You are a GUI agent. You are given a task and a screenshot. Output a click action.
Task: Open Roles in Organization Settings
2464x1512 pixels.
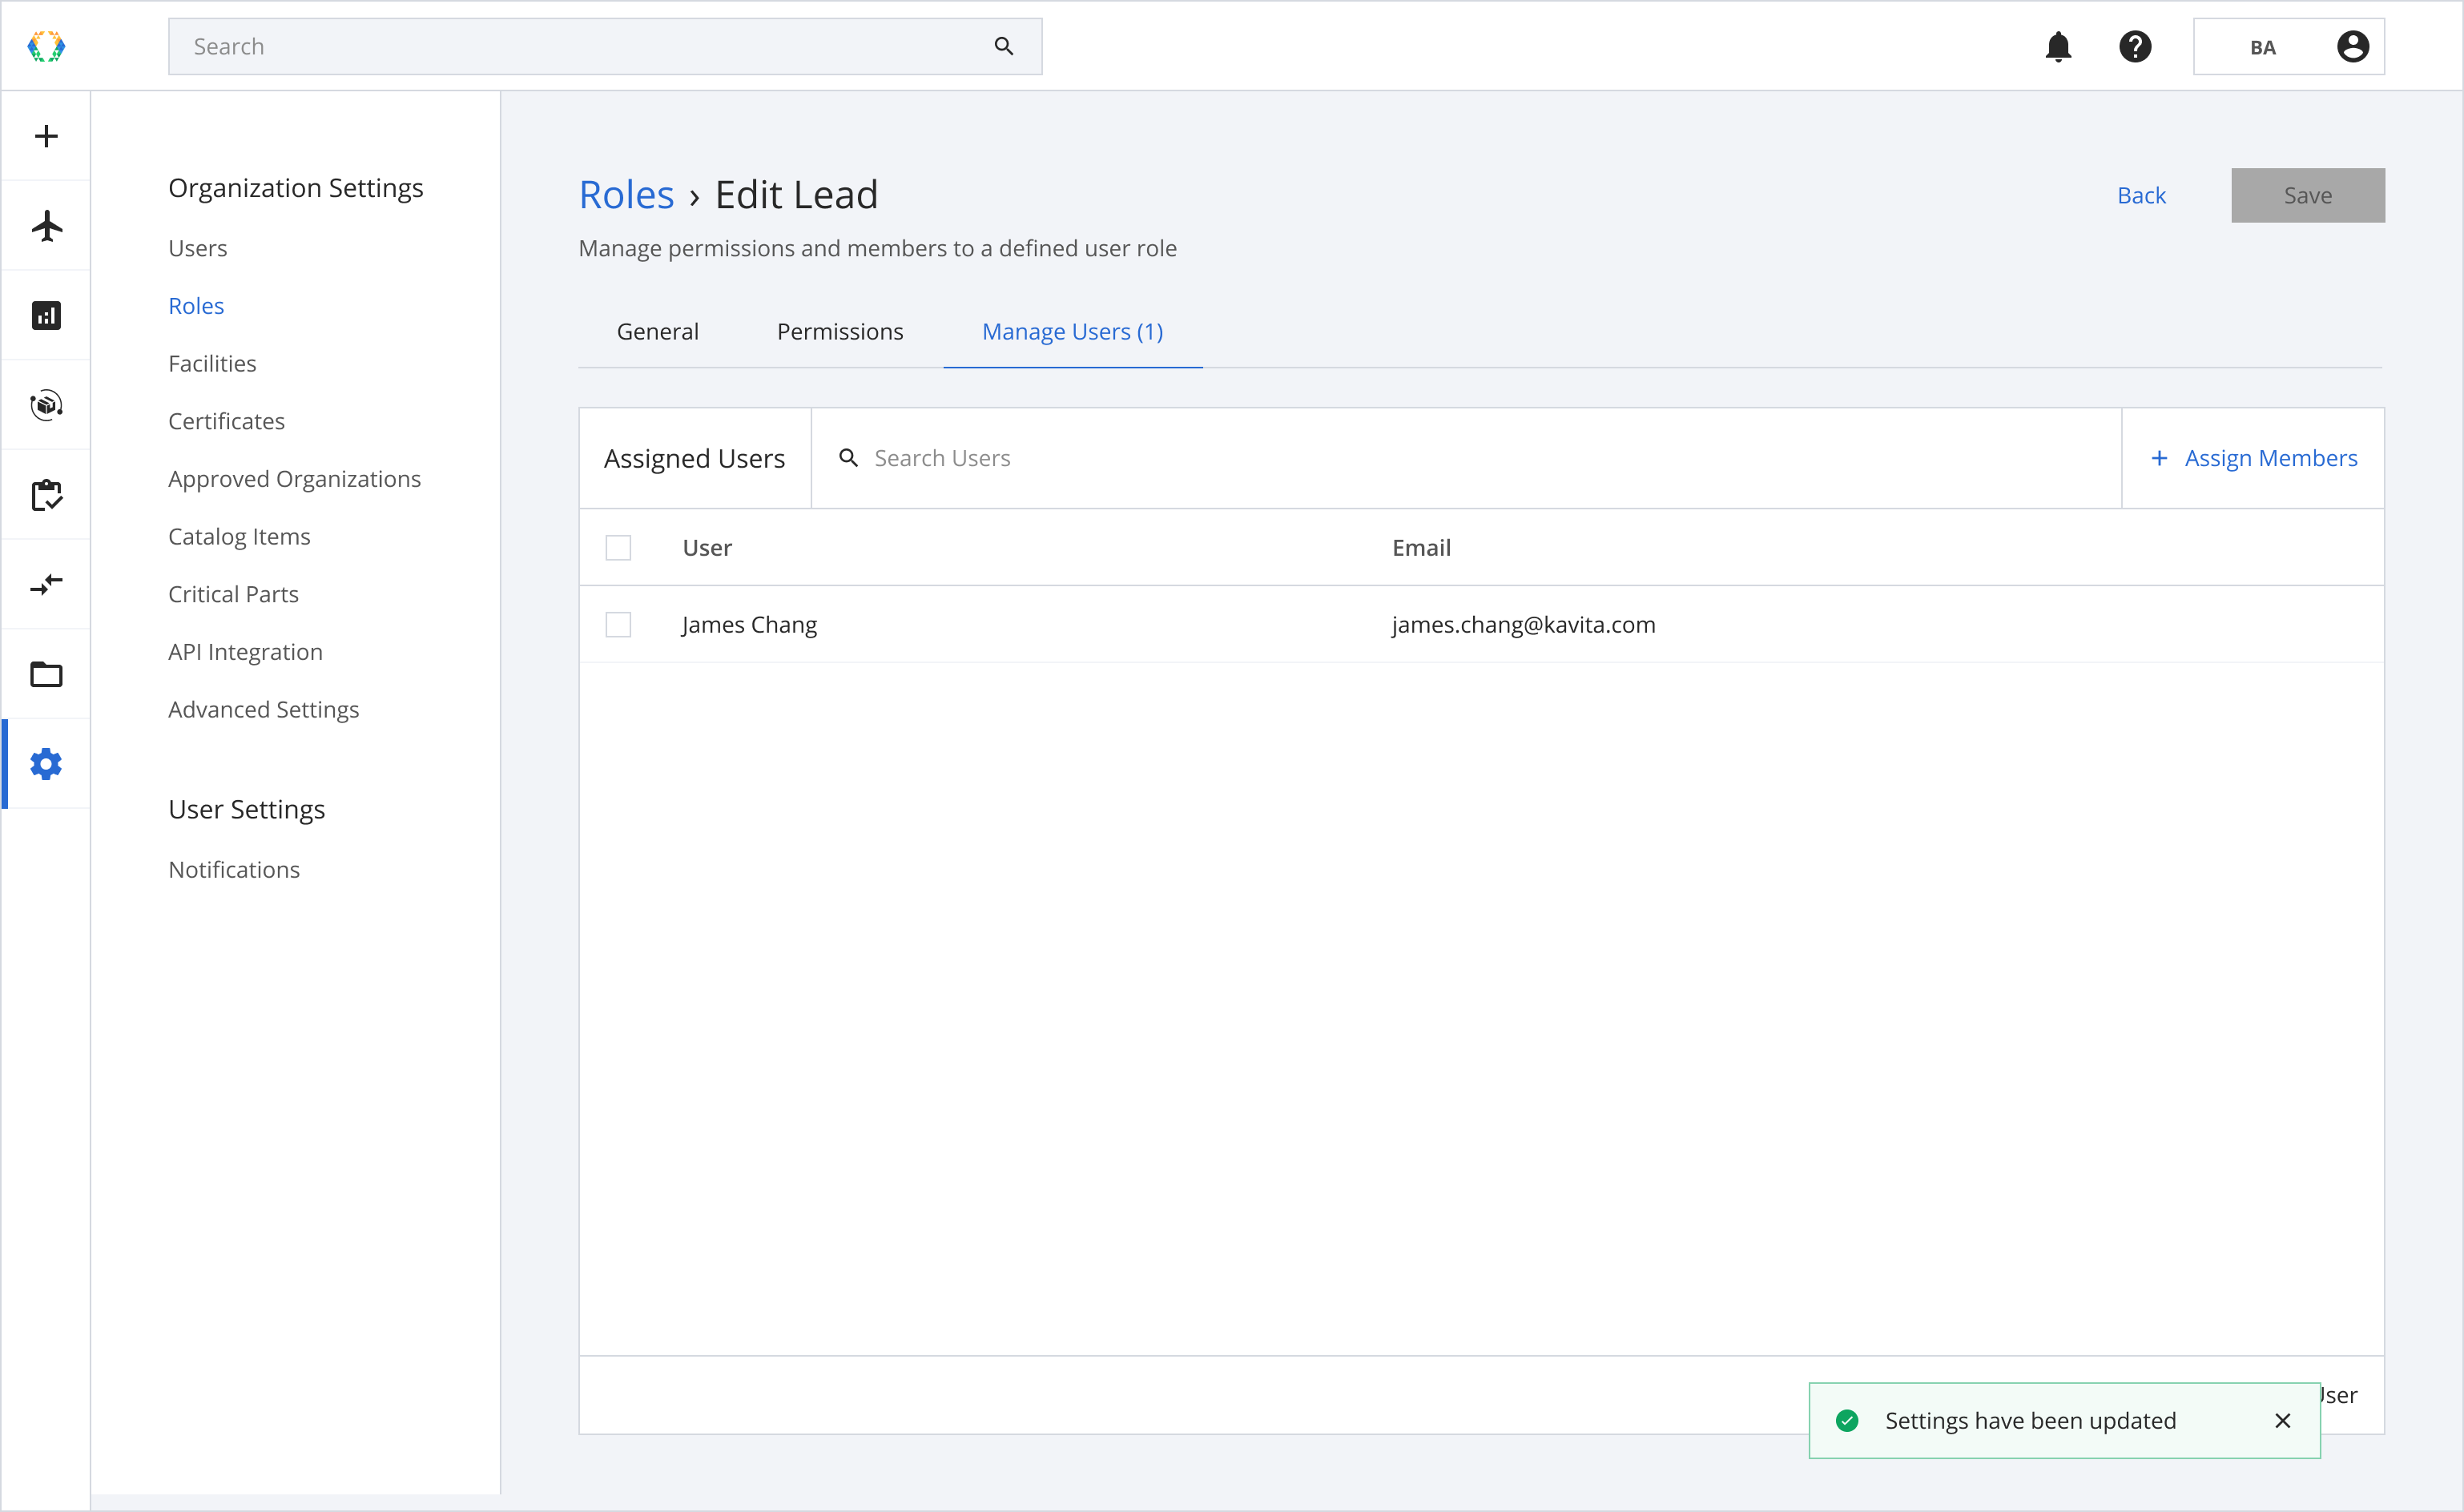196,306
